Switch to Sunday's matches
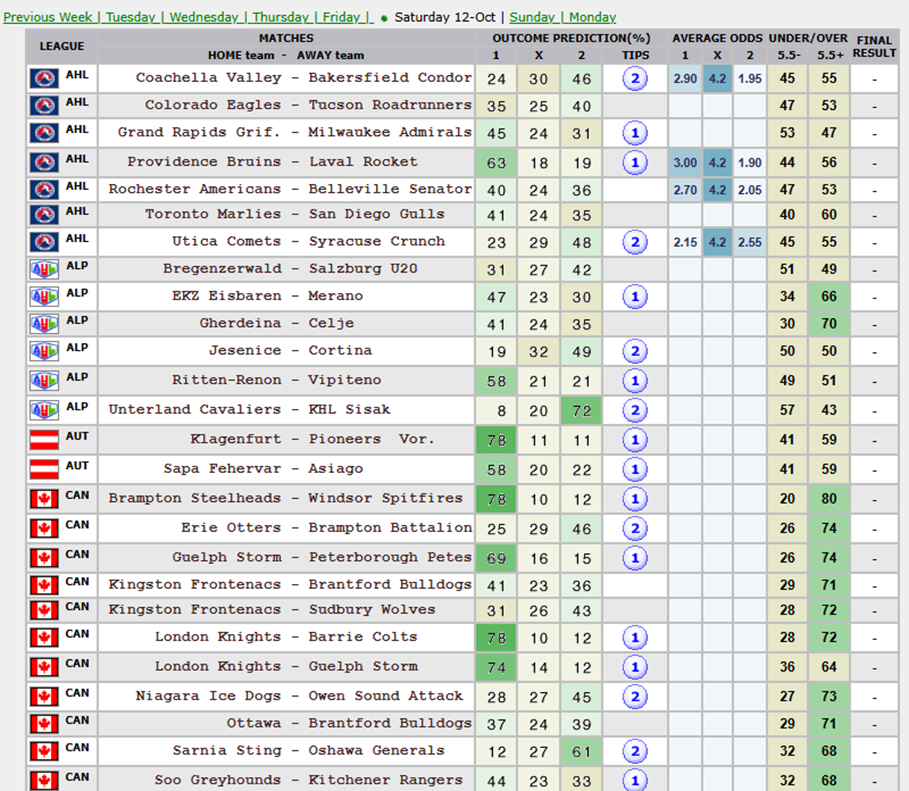This screenshot has width=909, height=791. [x=532, y=17]
